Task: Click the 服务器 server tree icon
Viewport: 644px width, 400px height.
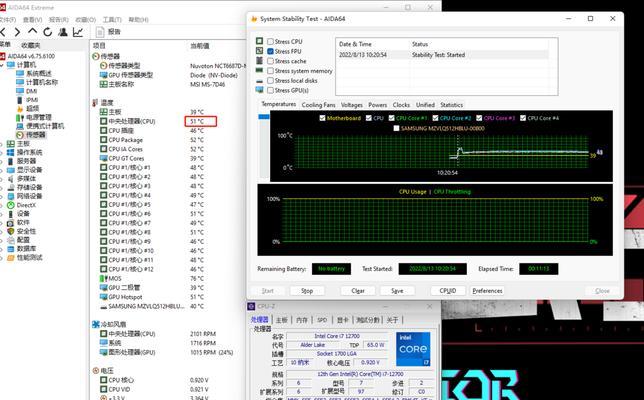Action: (10, 161)
